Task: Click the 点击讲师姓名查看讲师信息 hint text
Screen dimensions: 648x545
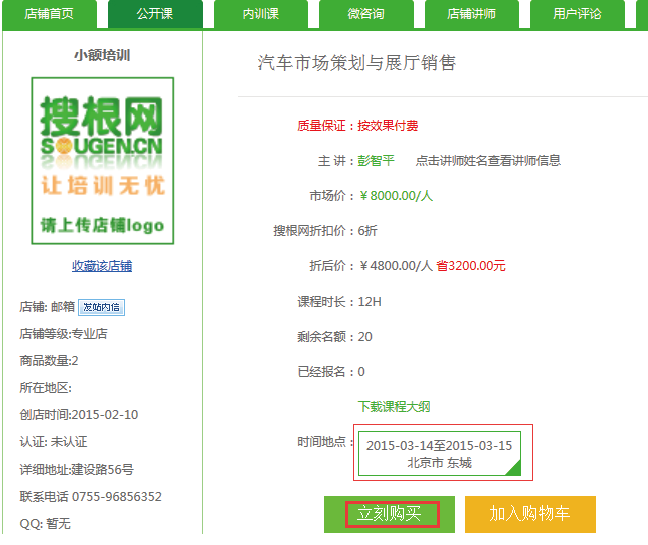Action: (x=488, y=161)
